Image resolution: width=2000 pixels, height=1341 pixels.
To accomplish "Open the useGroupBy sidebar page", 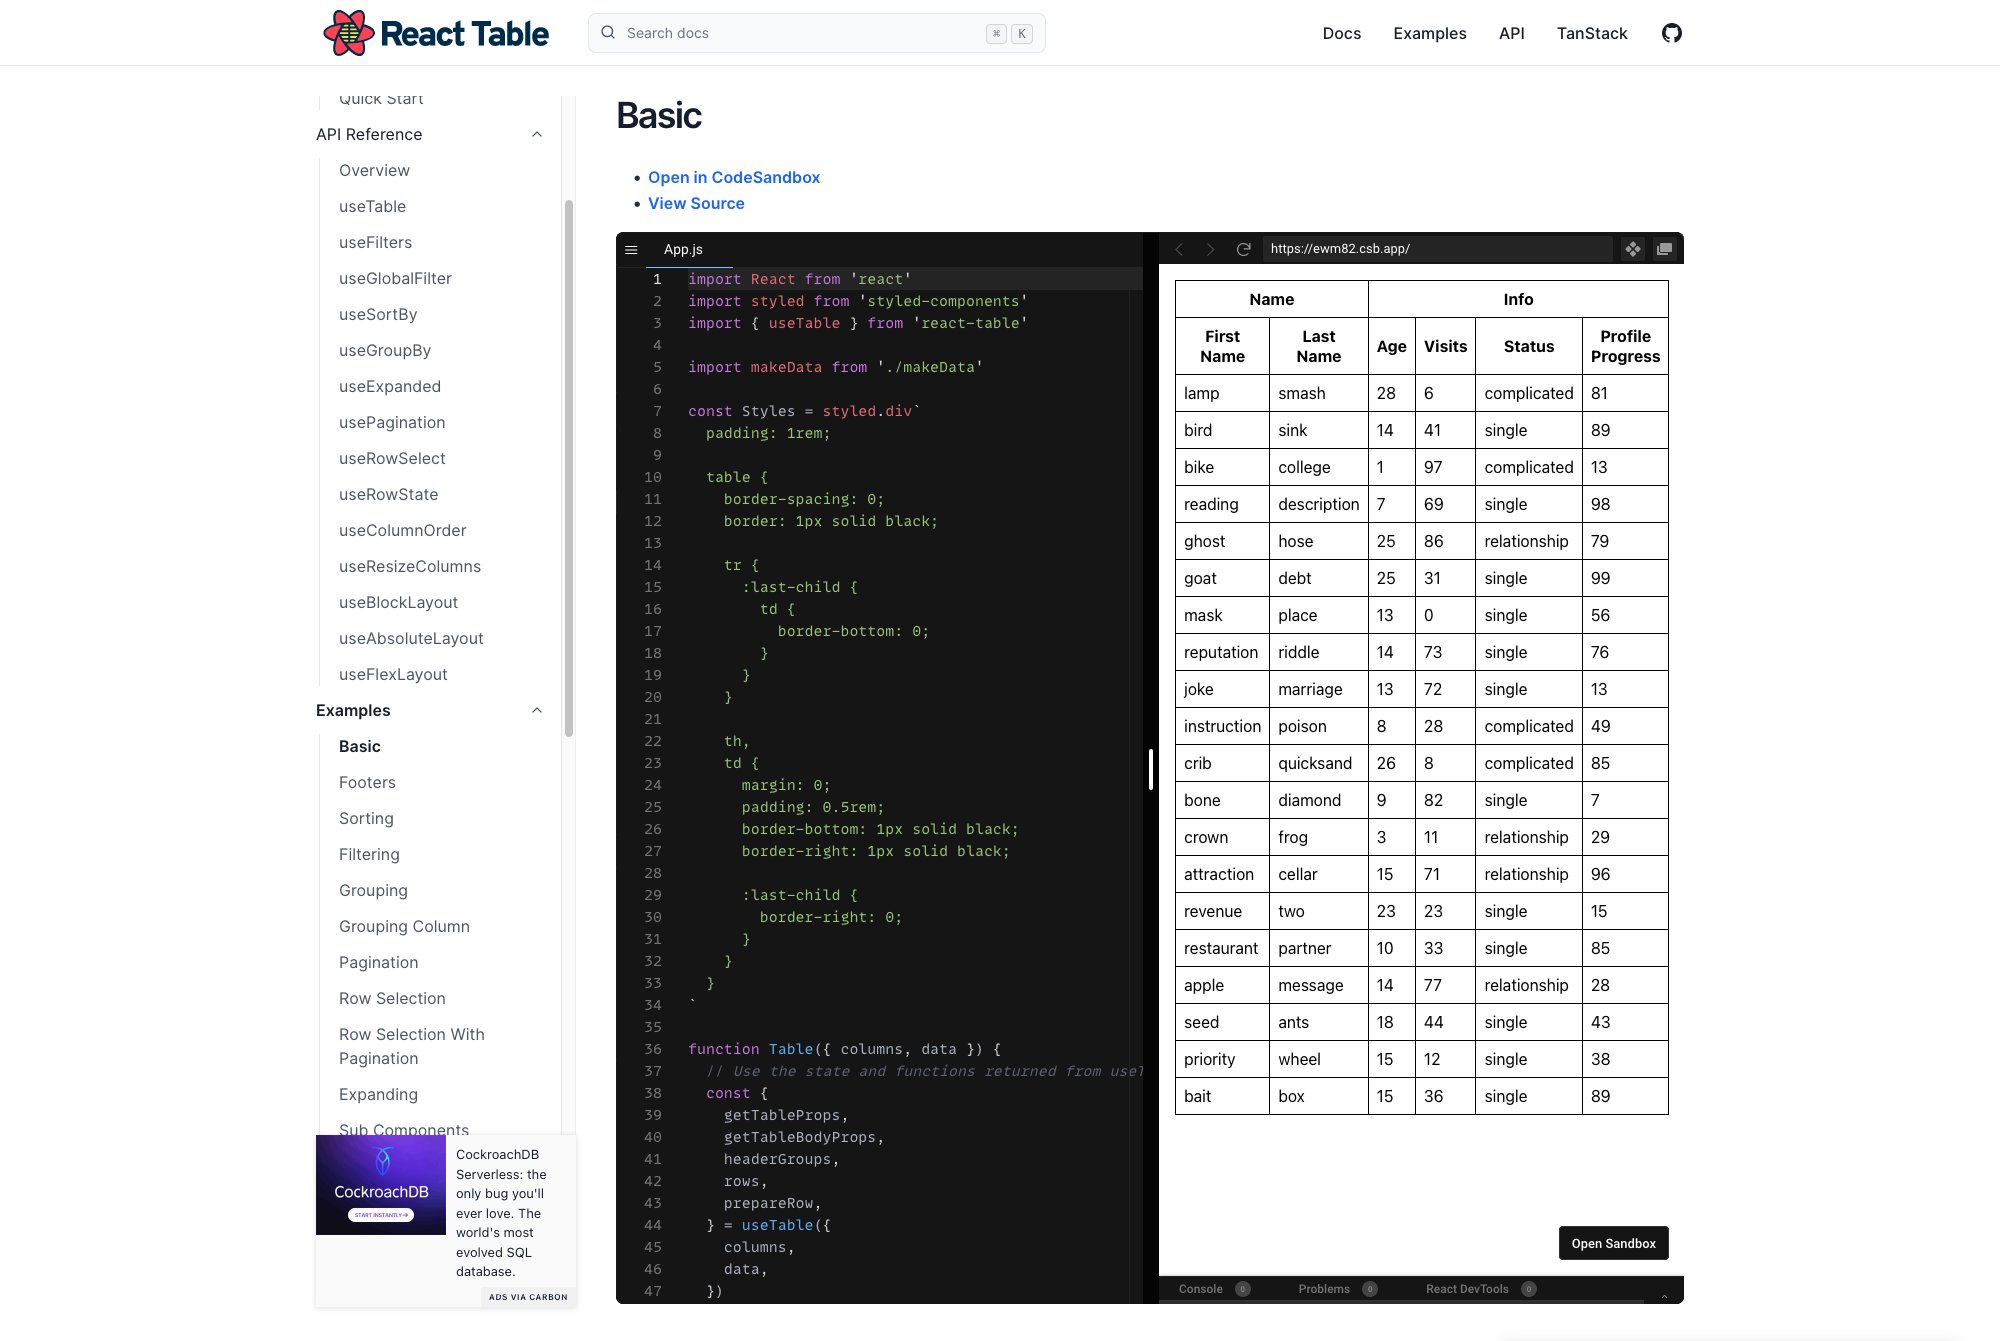I will click(385, 350).
